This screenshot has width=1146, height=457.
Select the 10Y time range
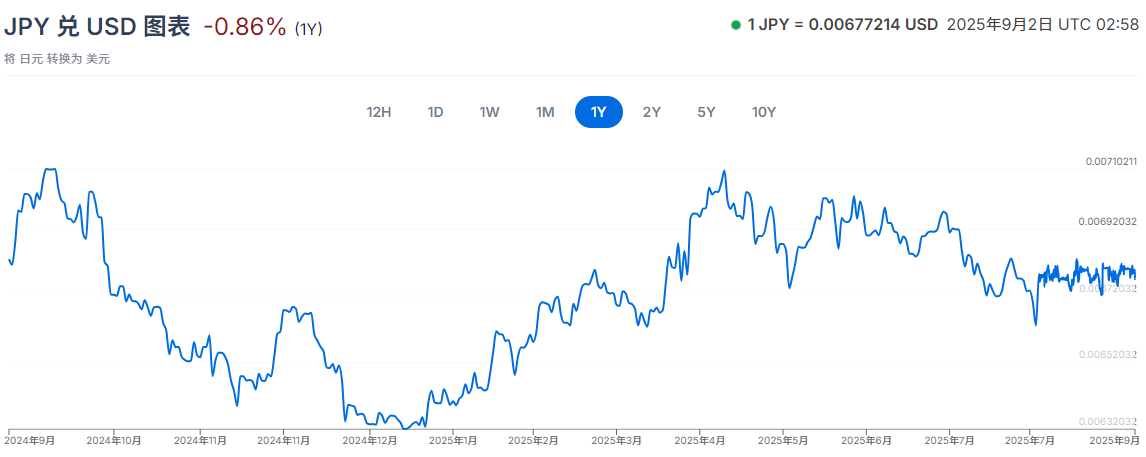764,113
